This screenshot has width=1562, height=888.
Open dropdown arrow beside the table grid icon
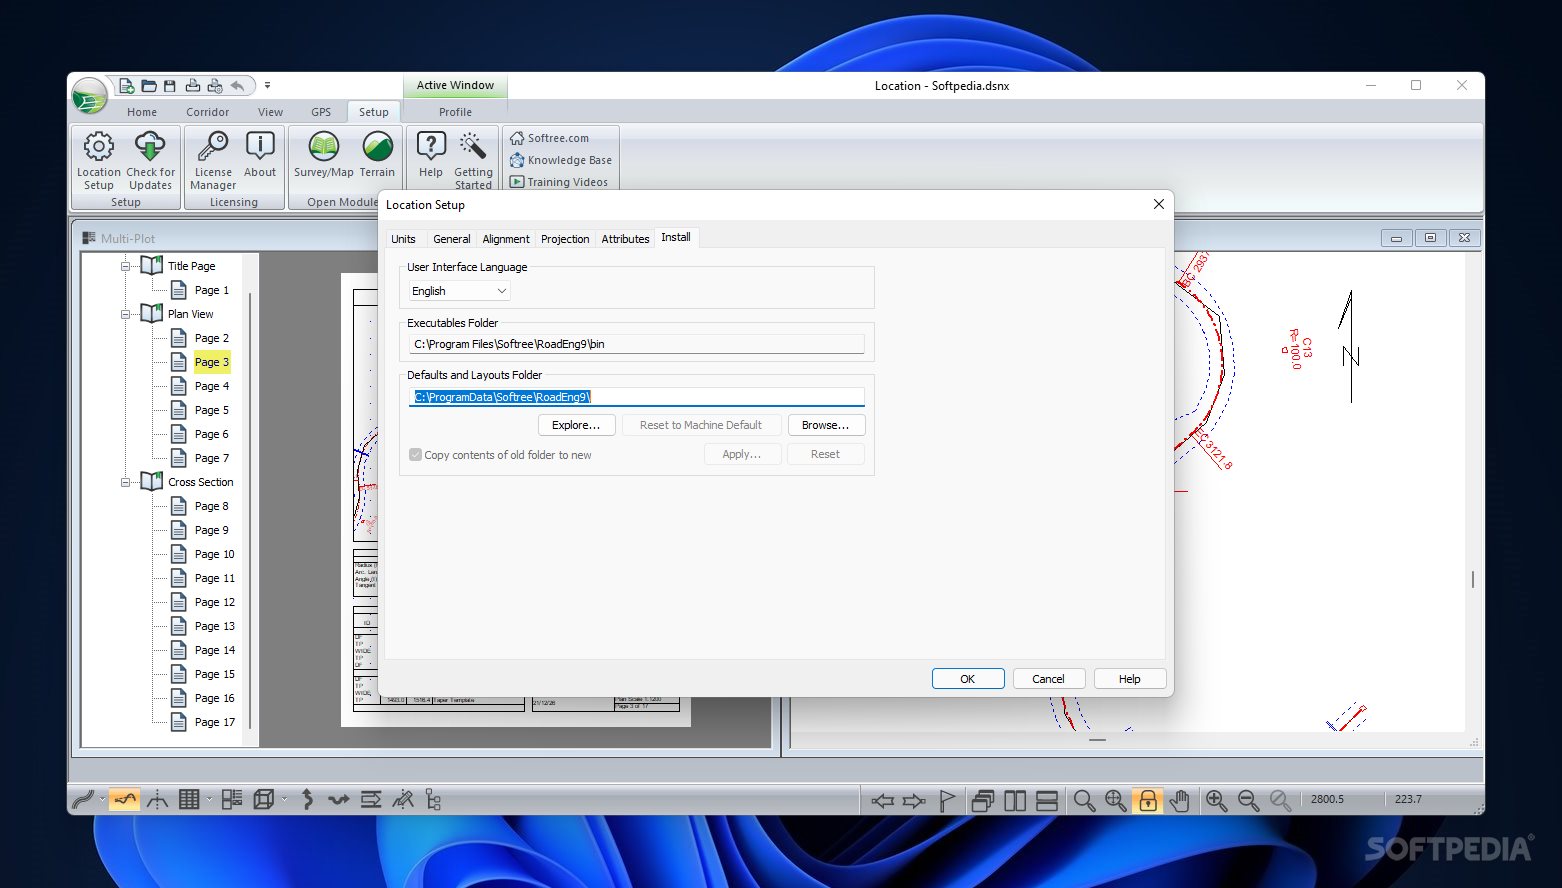(209, 799)
